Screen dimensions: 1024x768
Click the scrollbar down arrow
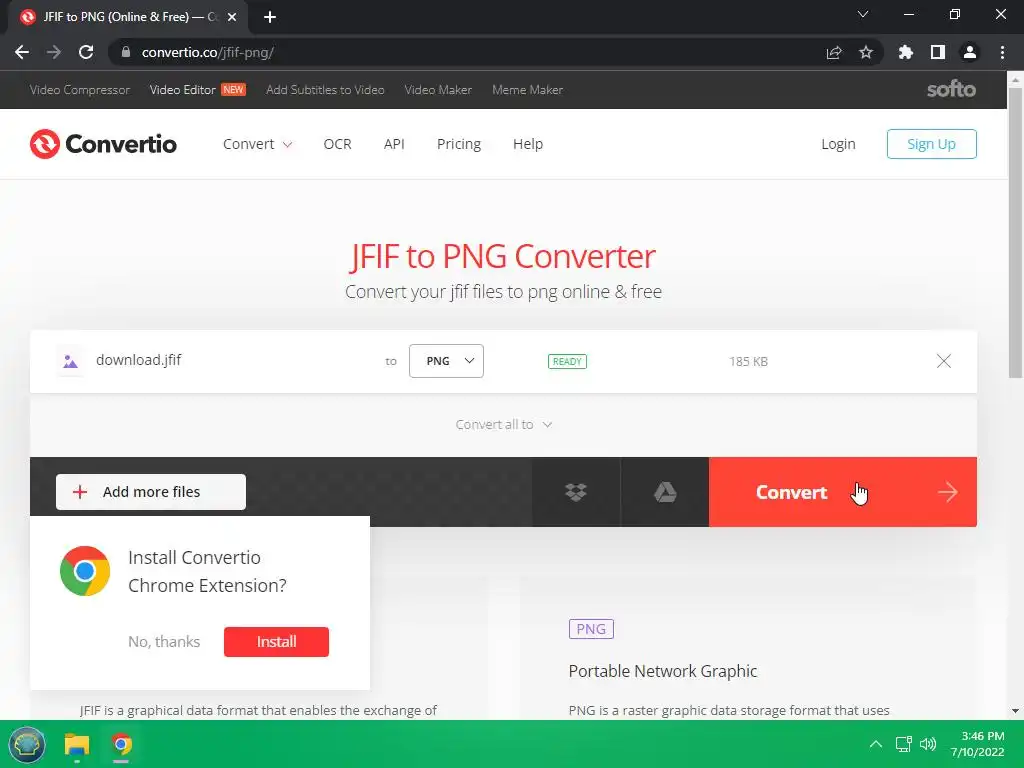[x=1015, y=711]
